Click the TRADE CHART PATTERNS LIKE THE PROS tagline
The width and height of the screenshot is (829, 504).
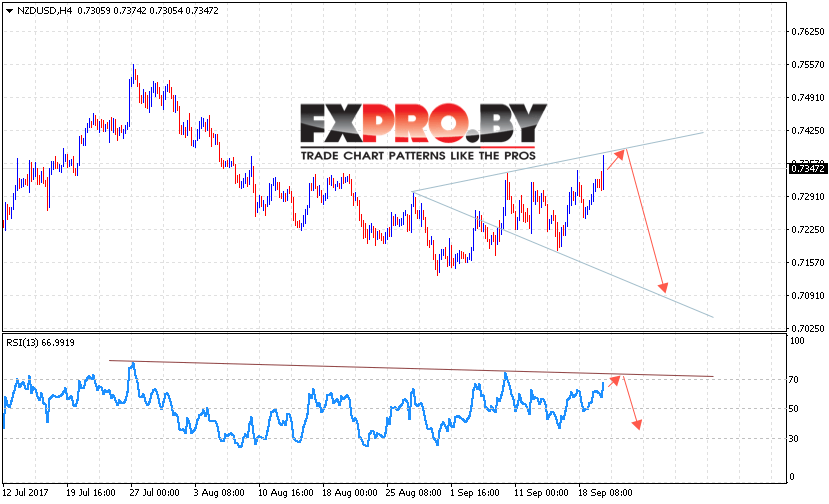(x=418, y=155)
